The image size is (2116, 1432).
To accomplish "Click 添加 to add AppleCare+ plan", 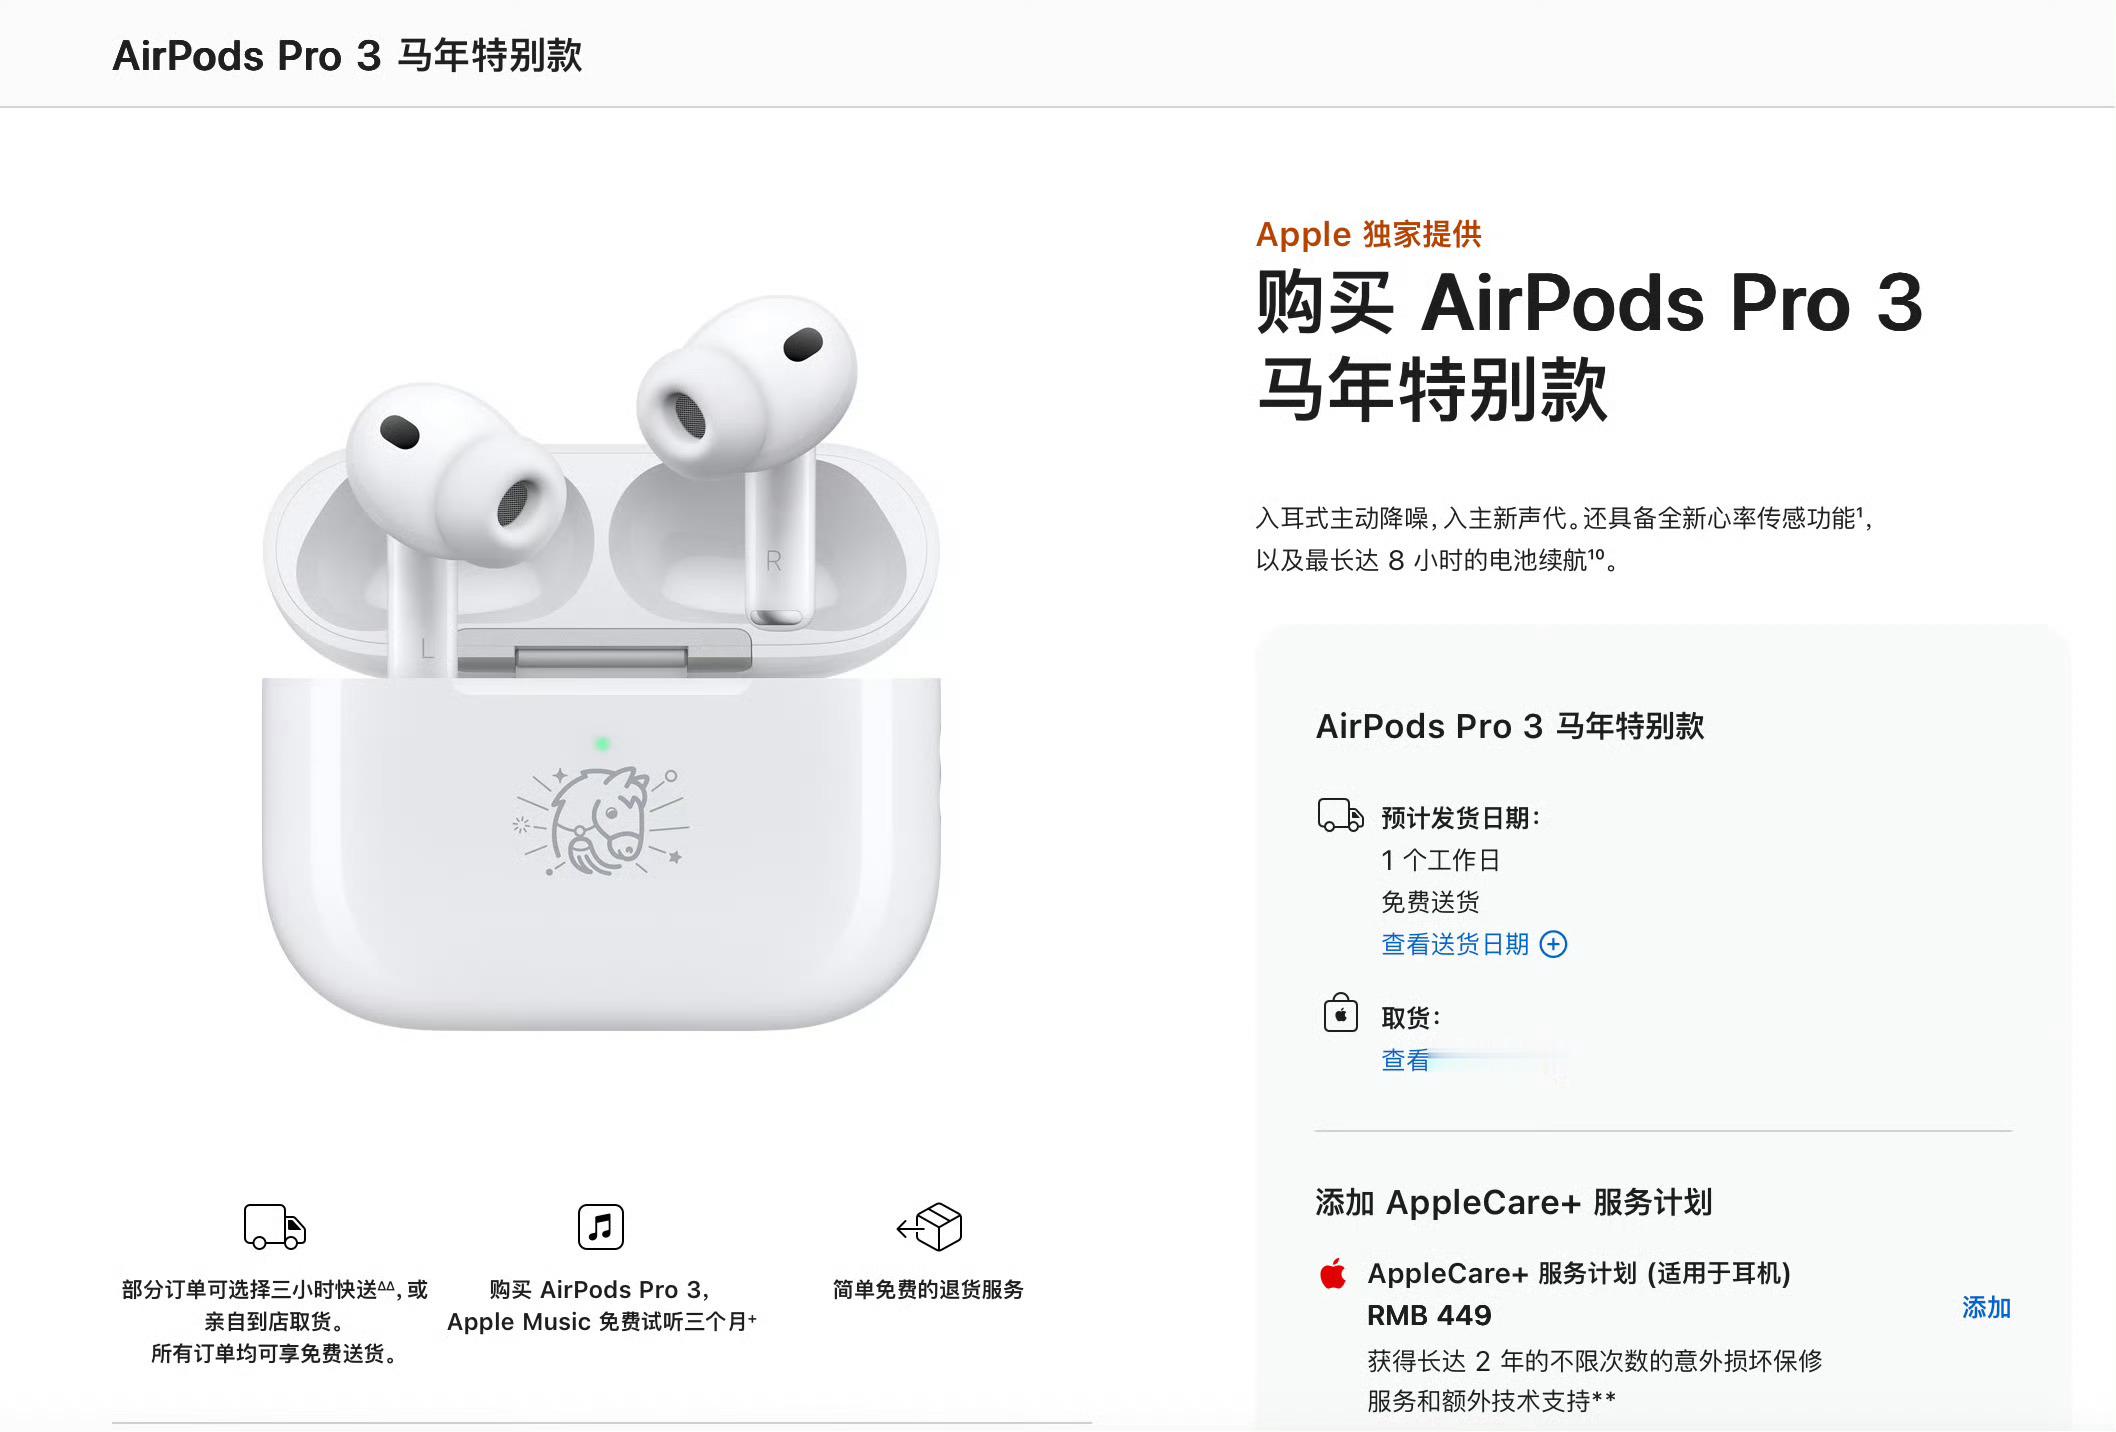I will click(1986, 1307).
